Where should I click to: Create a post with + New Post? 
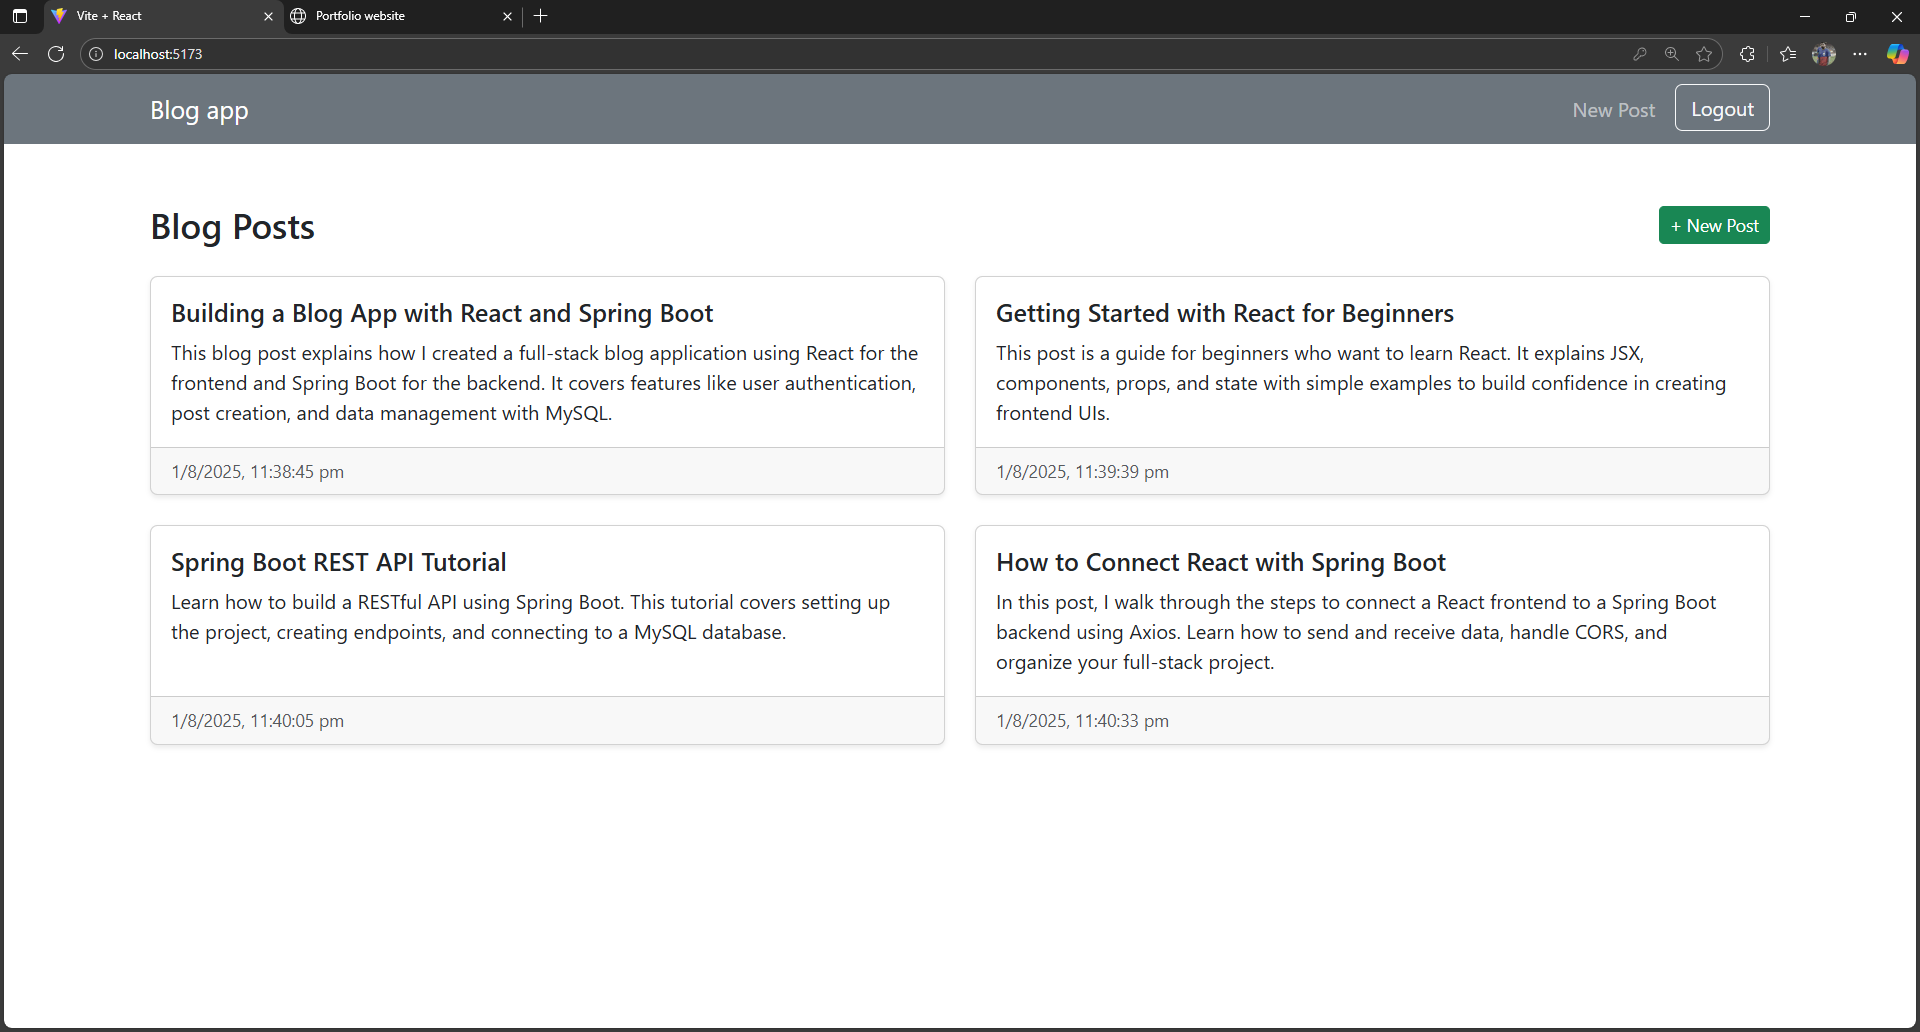pyautogui.click(x=1713, y=225)
